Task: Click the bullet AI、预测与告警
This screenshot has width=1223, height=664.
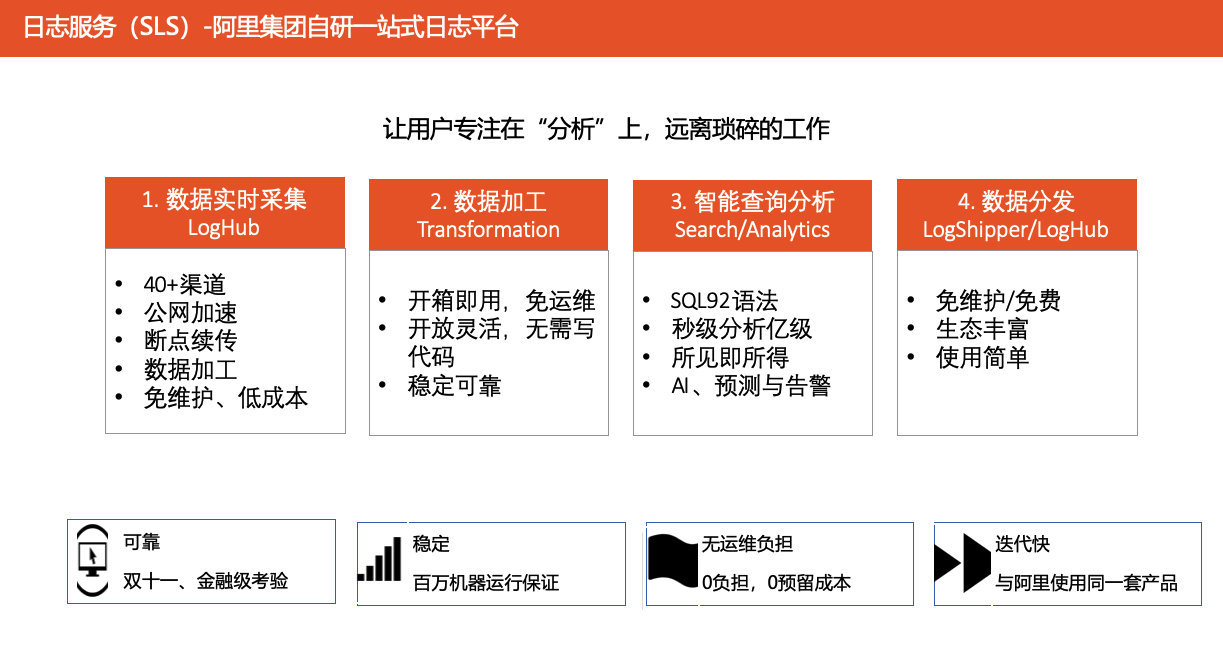Action: tap(750, 386)
